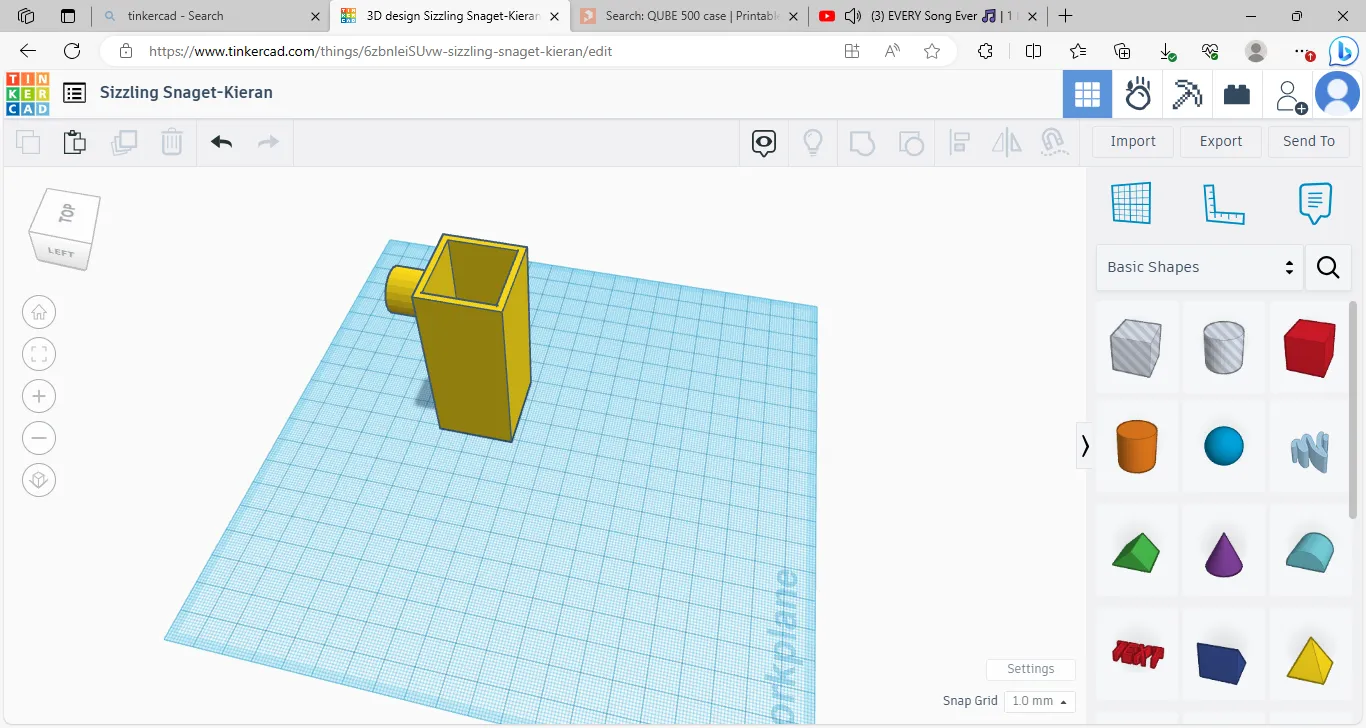Open the Basic Shapes dropdown
The image size is (1366, 728).
point(1199,267)
